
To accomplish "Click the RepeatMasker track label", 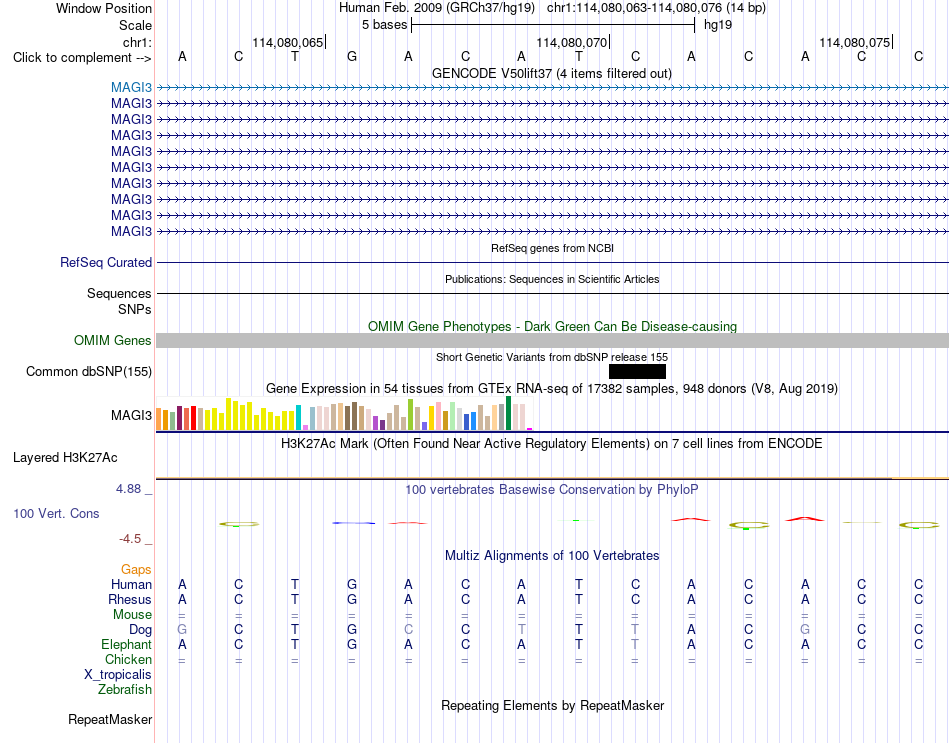I will [110, 719].
